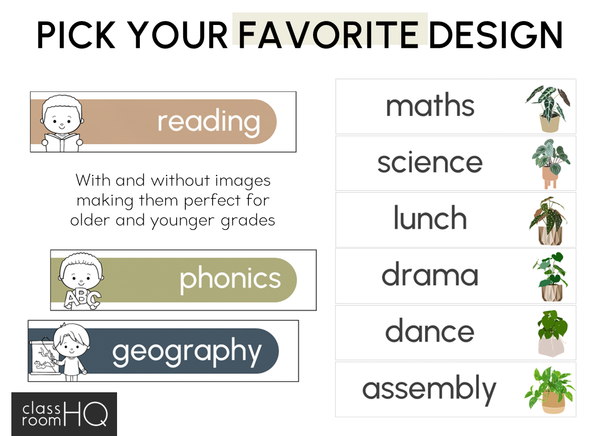
Task: Click the science label text
Action: [x=430, y=162]
